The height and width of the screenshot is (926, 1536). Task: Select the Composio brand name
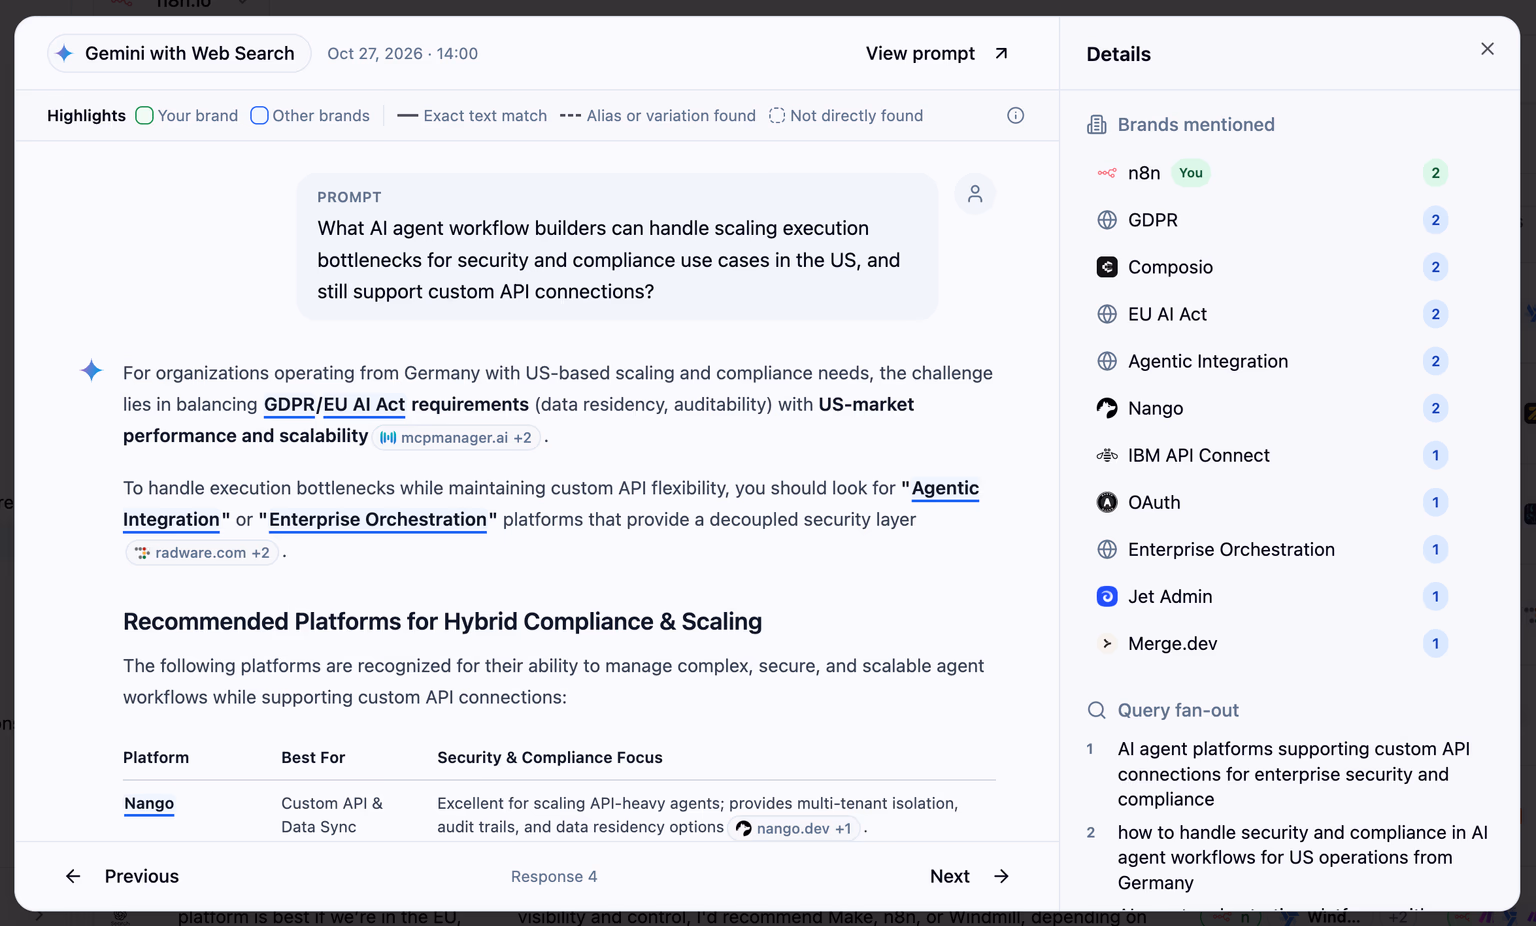coord(1170,267)
